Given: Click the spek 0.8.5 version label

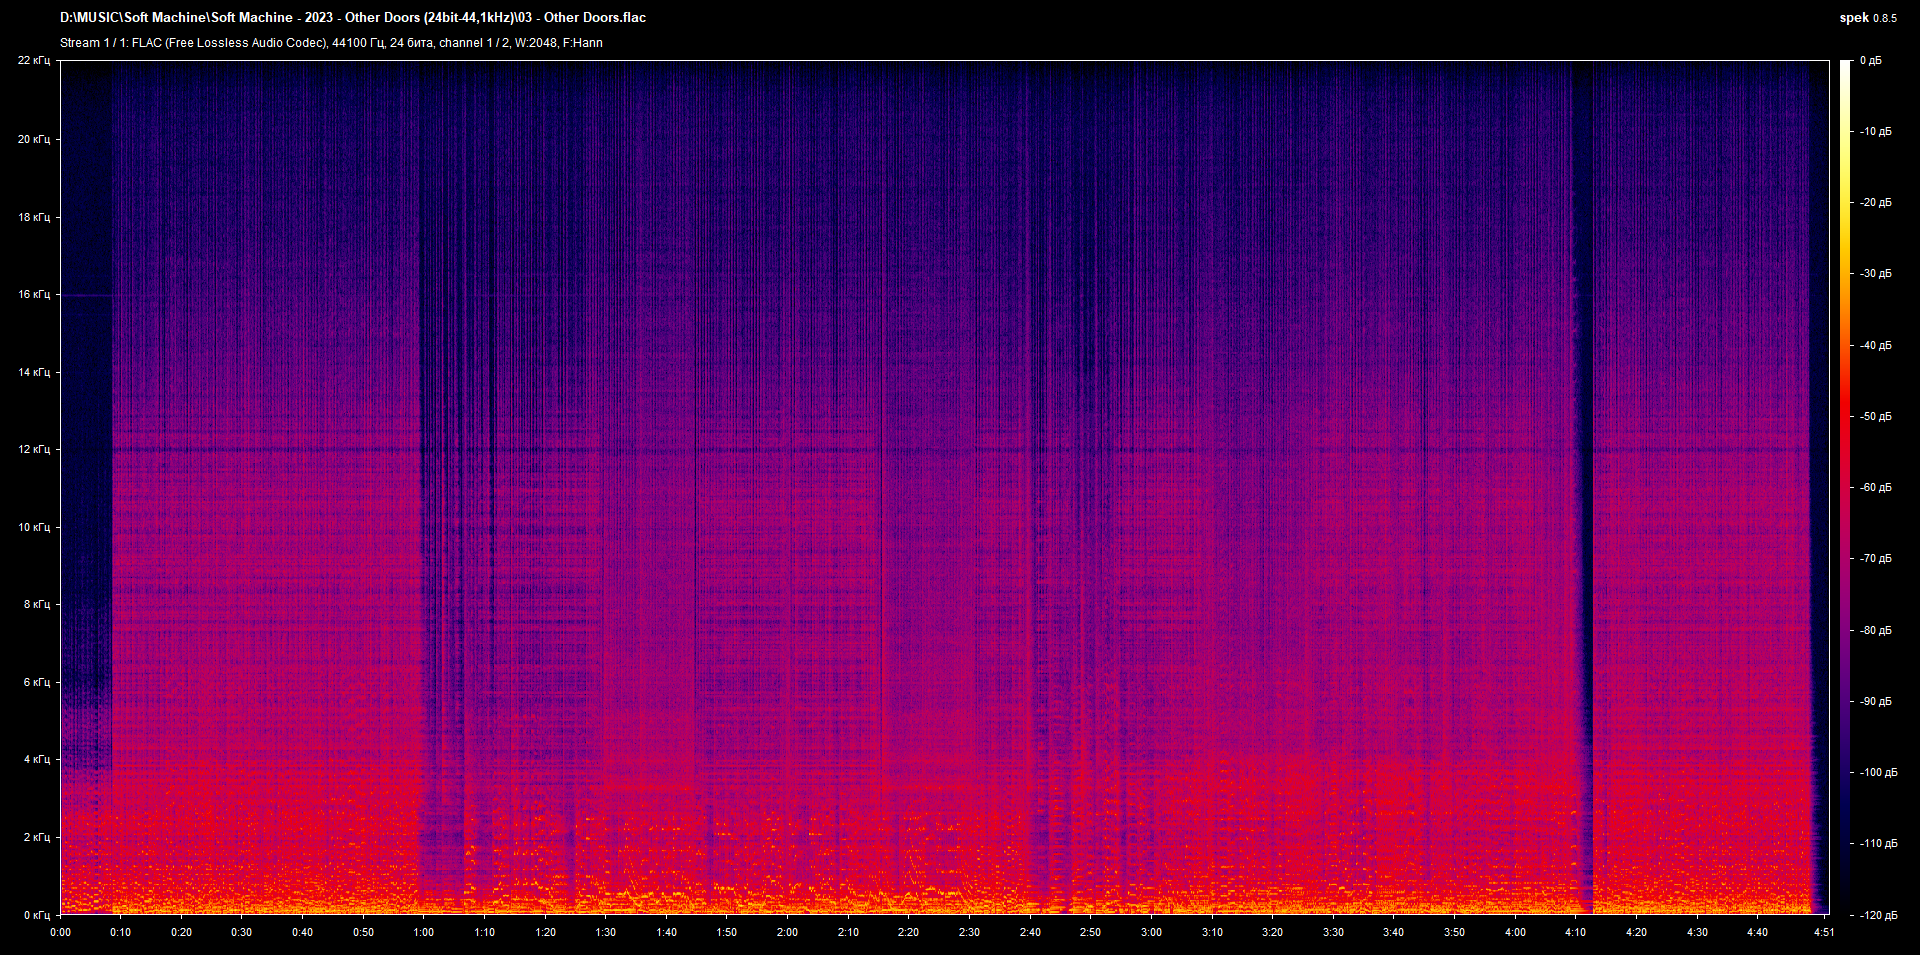Looking at the screenshot, I should [1867, 18].
